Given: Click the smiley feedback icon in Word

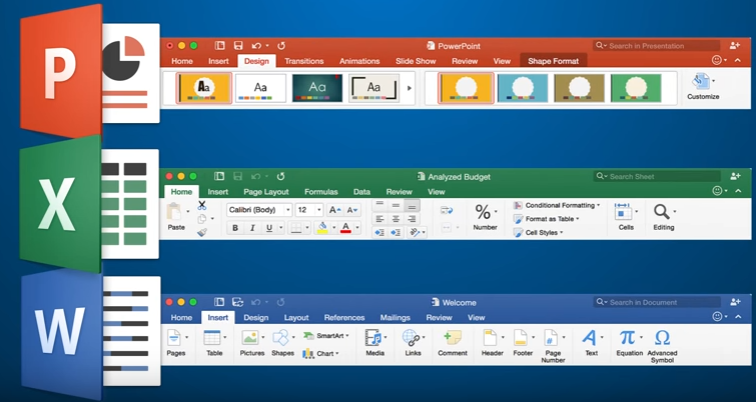Looking at the screenshot, I should tap(717, 316).
